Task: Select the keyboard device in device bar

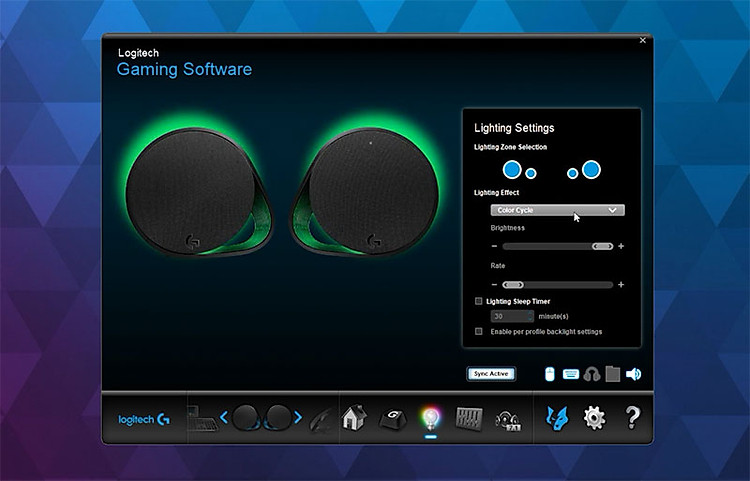Action: pyautogui.click(x=202, y=419)
